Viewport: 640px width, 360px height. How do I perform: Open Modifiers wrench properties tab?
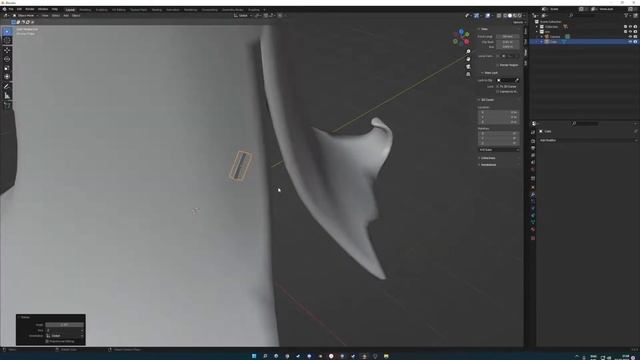(533, 194)
